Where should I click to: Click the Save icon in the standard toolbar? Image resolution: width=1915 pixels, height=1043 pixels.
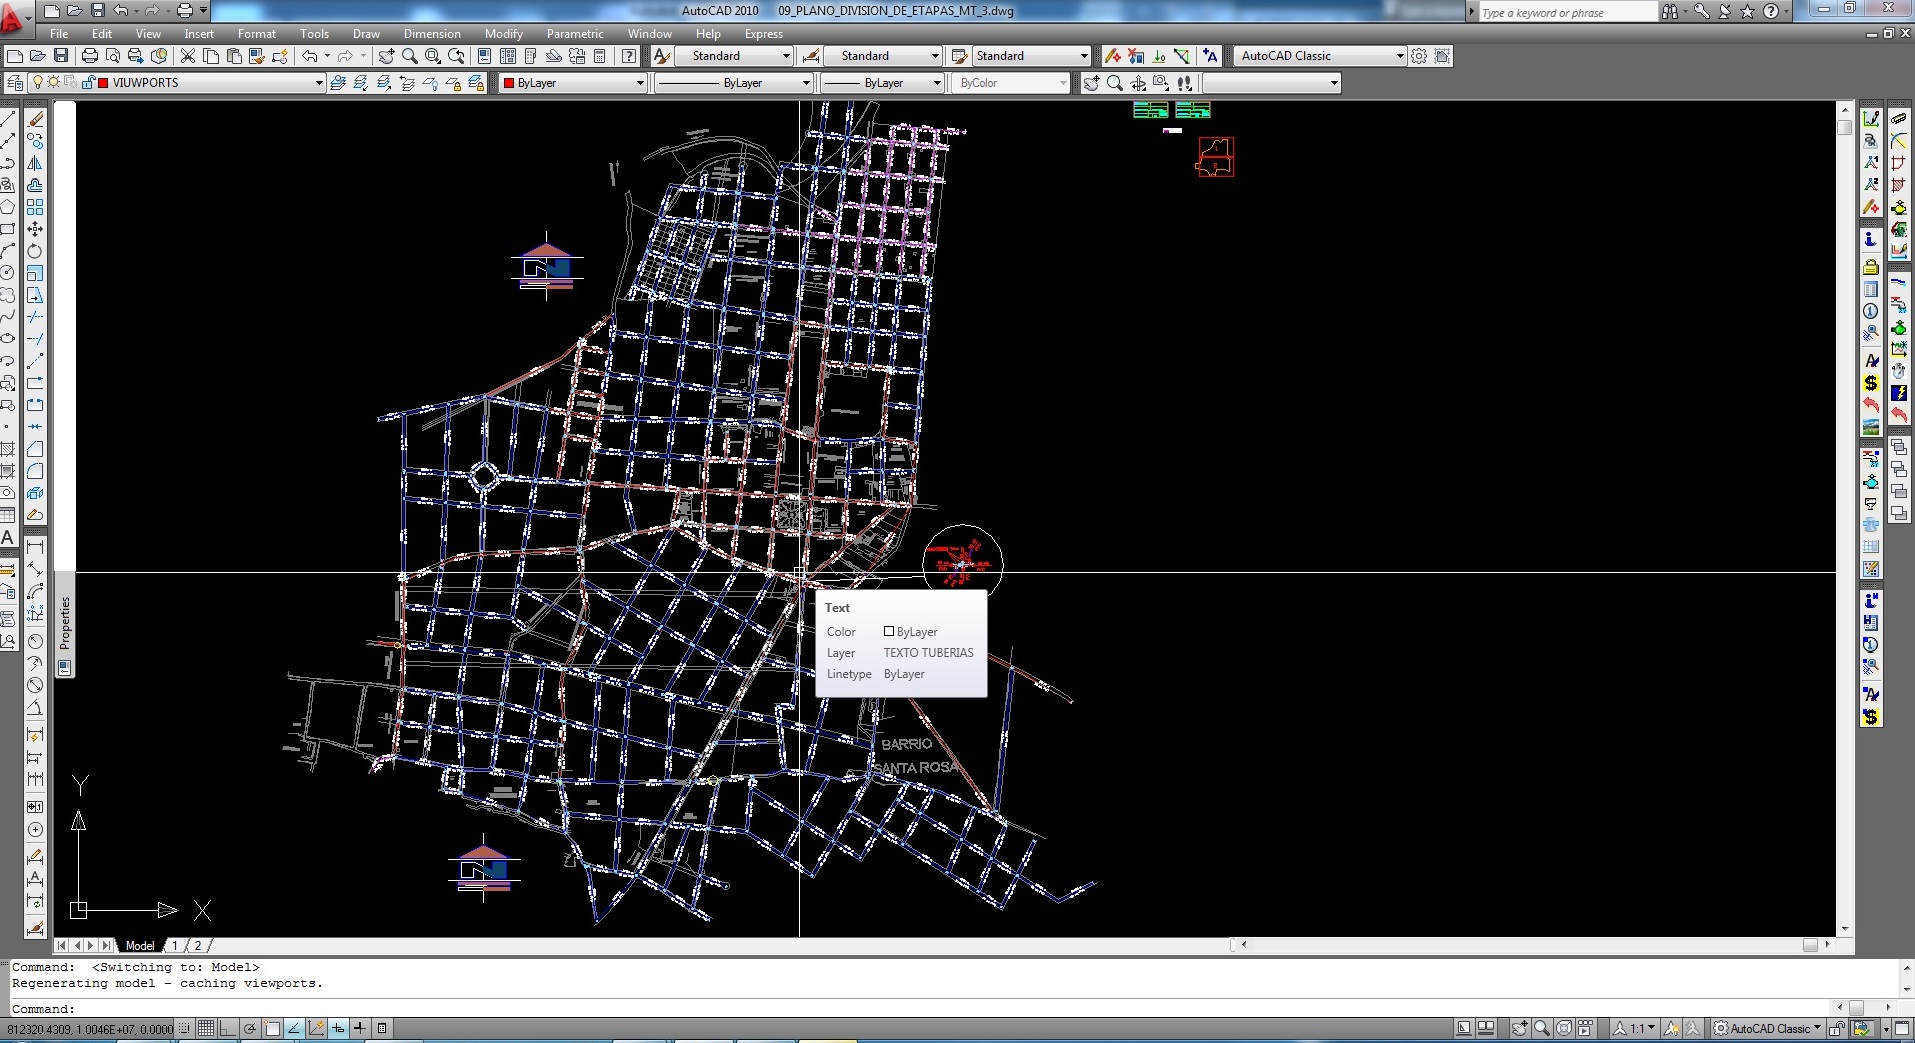tap(61, 56)
